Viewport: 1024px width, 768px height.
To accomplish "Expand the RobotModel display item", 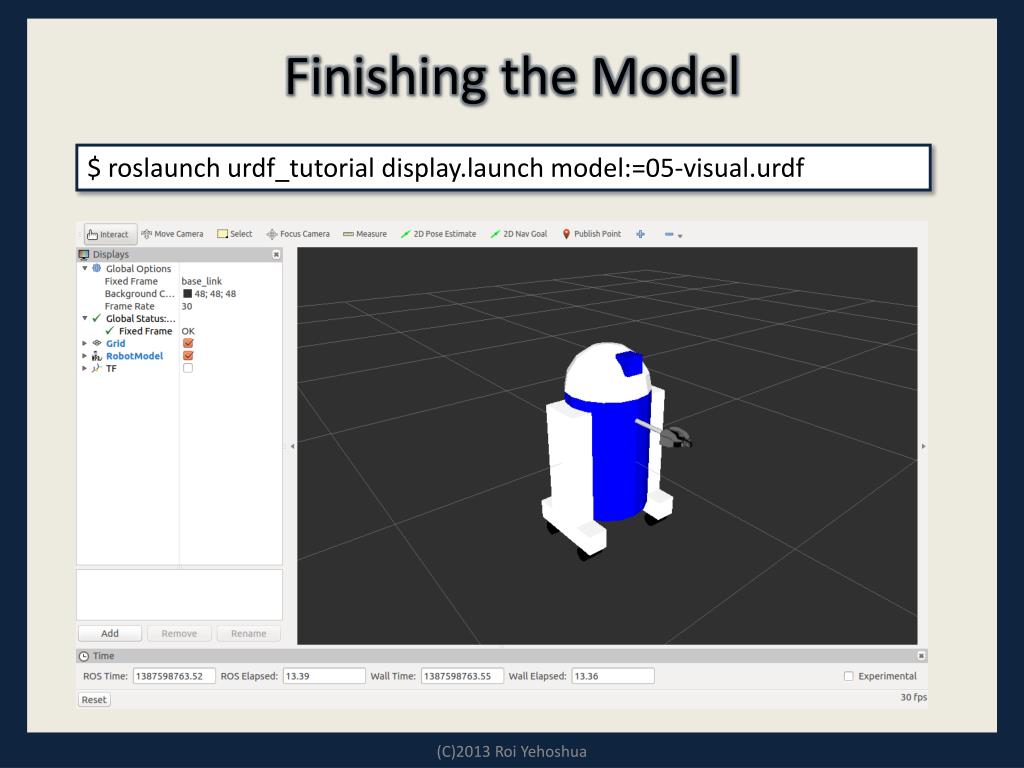I will click(84, 356).
